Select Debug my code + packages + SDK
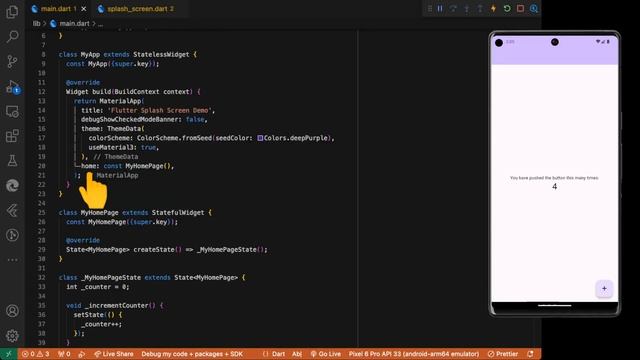640x360 pixels. click(x=192, y=354)
